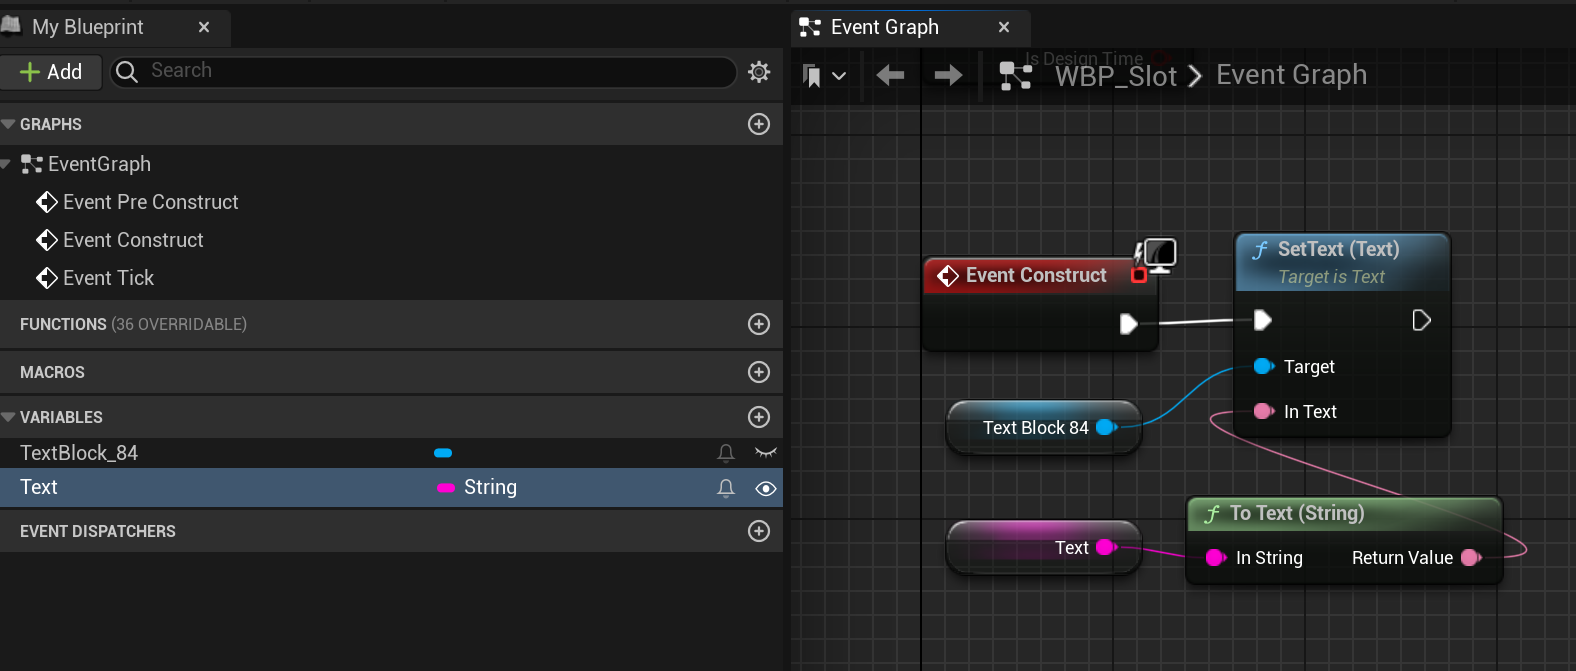Image resolution: width=1576 pixels, height=671 pixels.
Task: Click the graph icon beside WBP_Slot breadcrumb
Action: coord(1016,75)
